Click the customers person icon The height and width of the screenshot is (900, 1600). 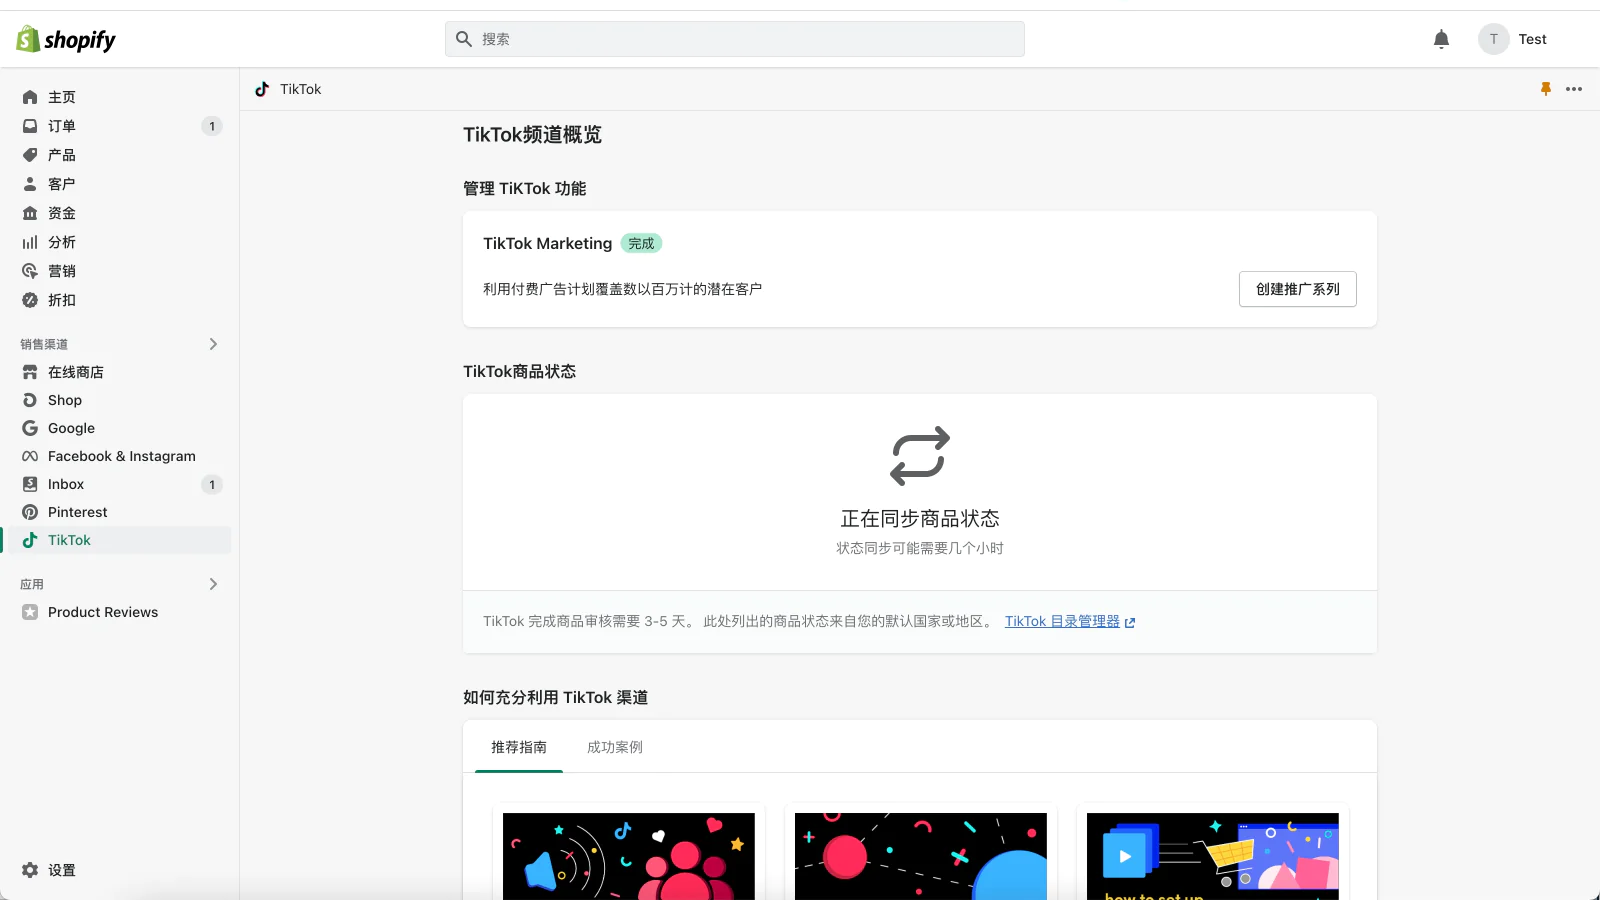[30, 184]
